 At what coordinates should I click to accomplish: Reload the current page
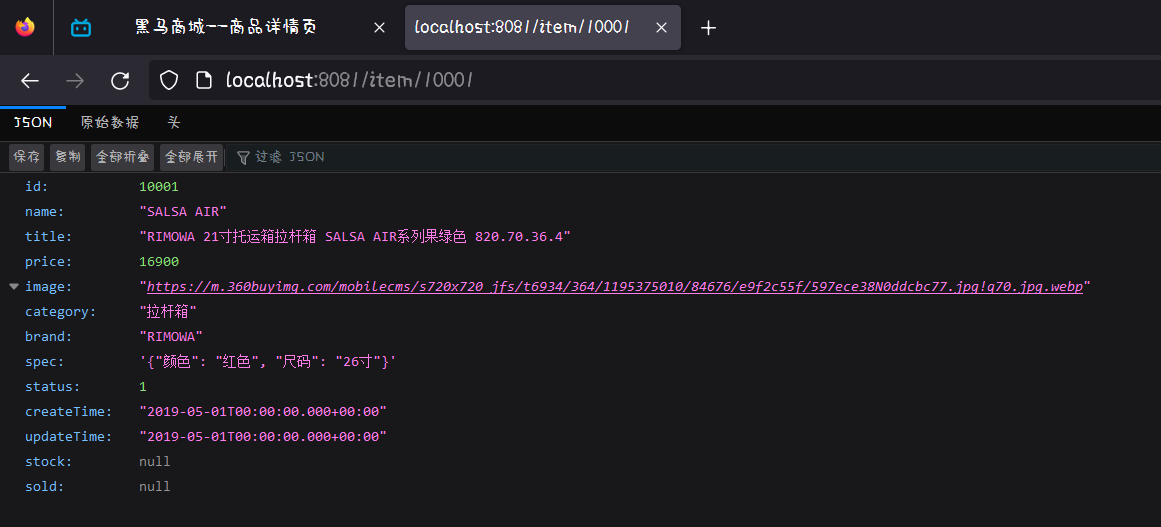120,81
